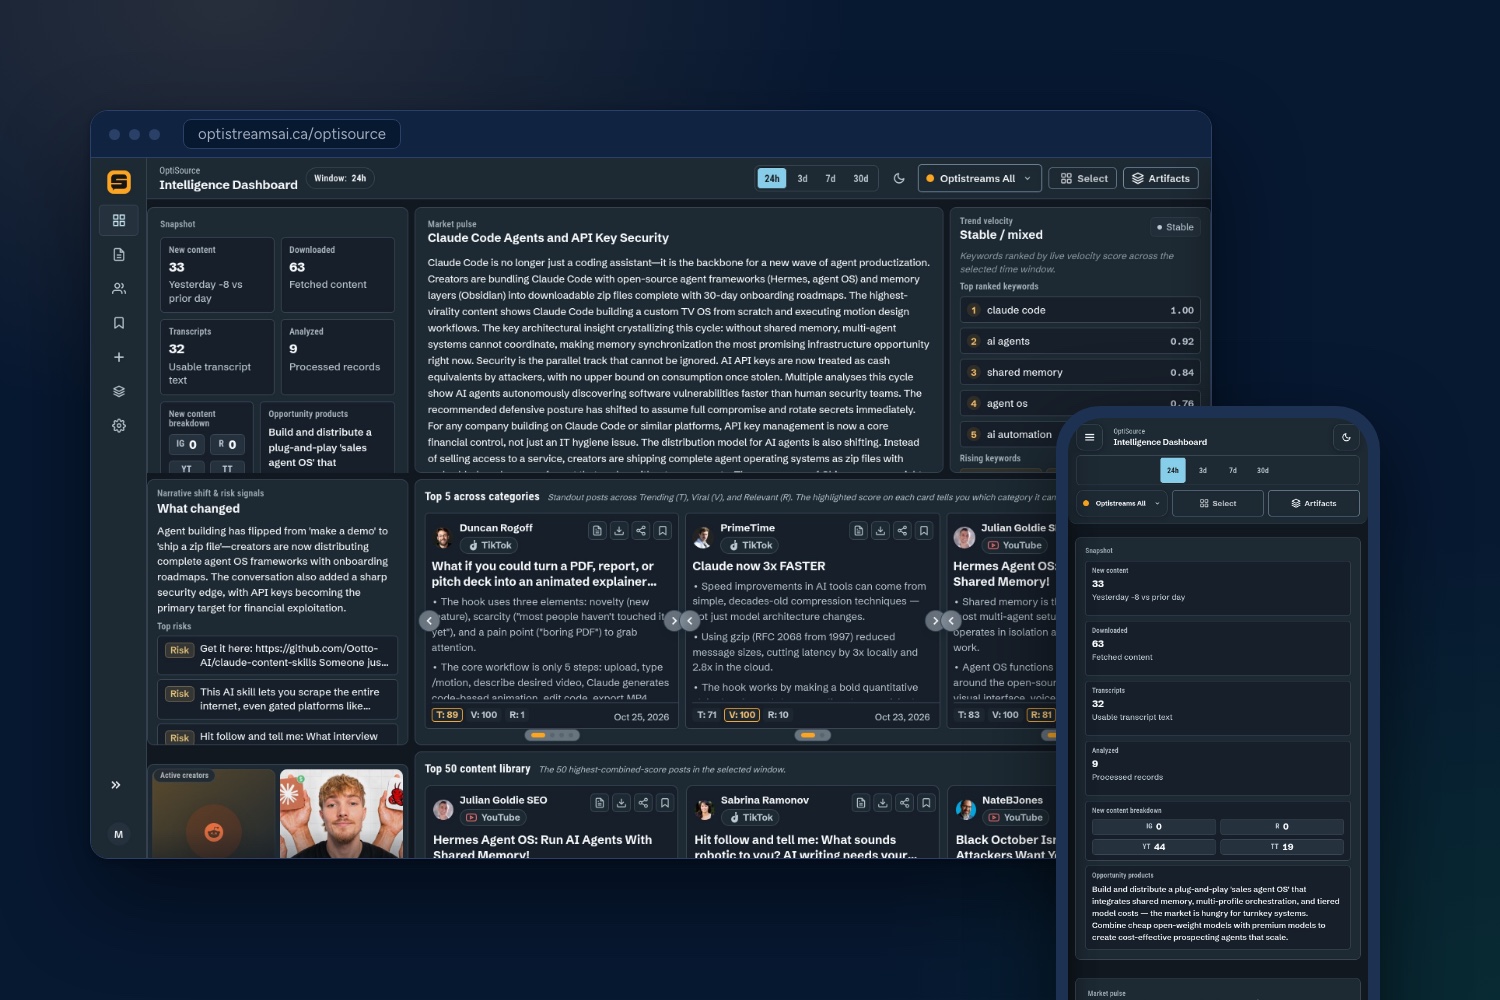Click the pagination dots under PrimeTime card
1500x1000 pixels.
click(x=812, y=735)
